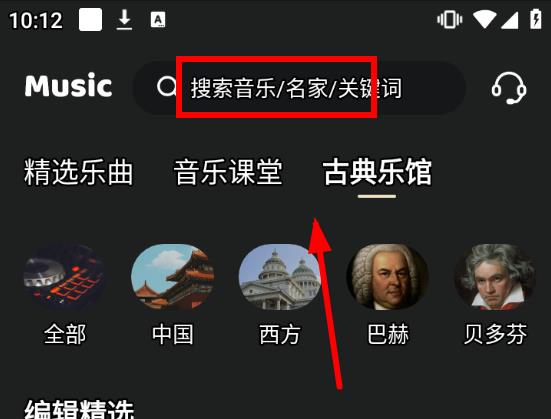Image resolution: width=551 pixels, height=419 pixels.
Task: Open the 西方 domed building category image
Action: pyautogui.click(x=280, y=277)
